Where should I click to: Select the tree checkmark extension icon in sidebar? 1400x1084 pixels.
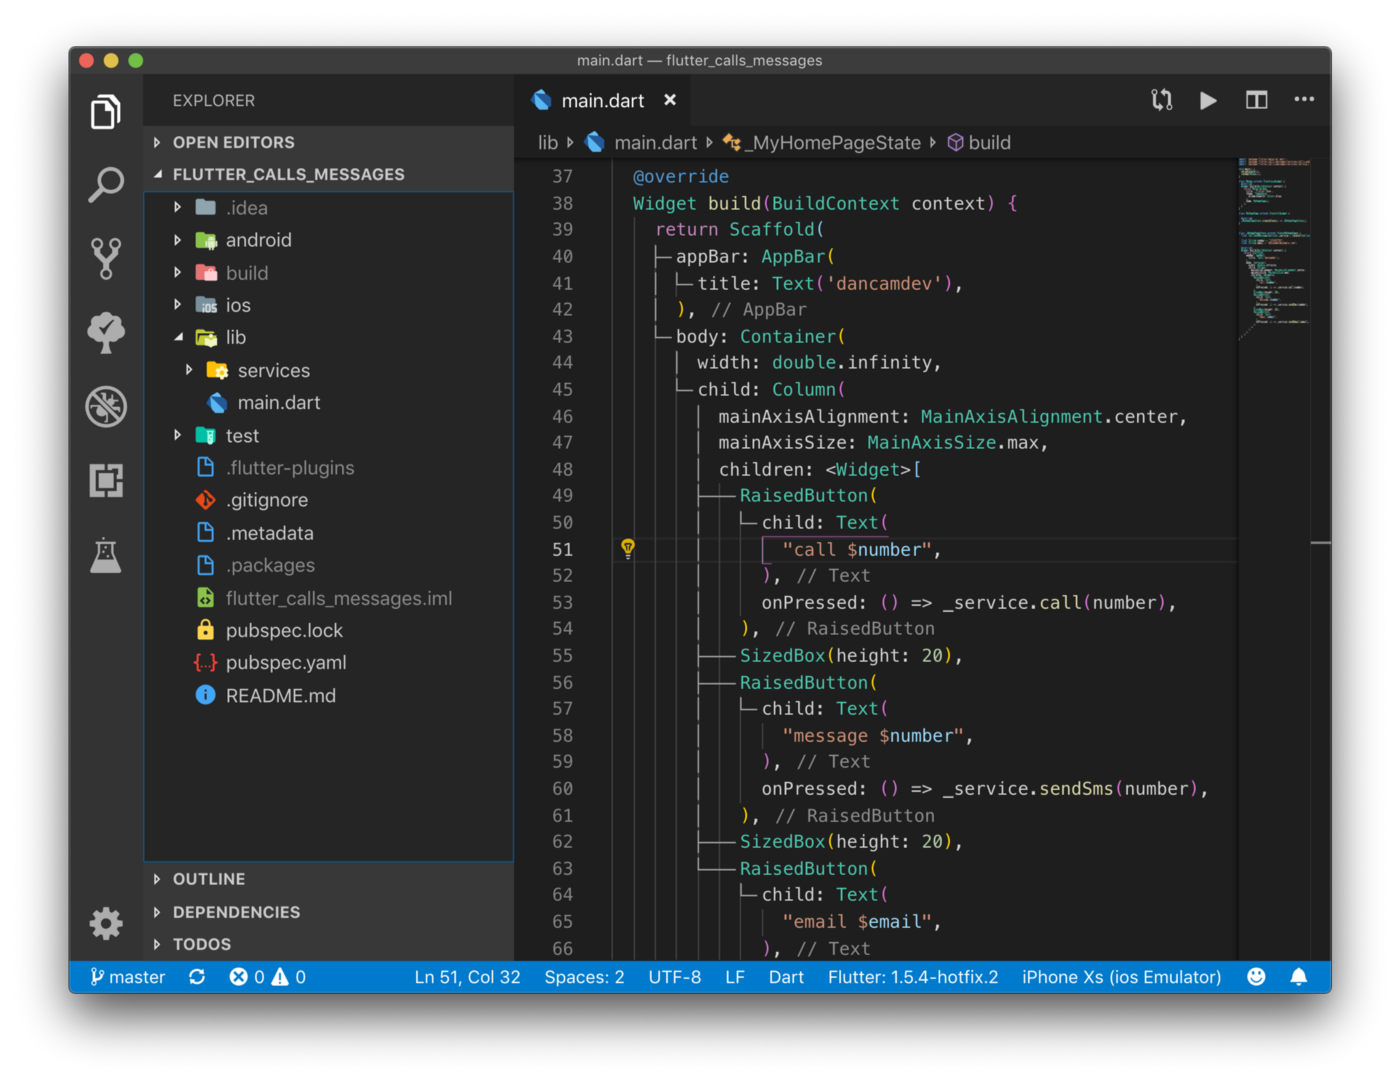coord(105,332)
